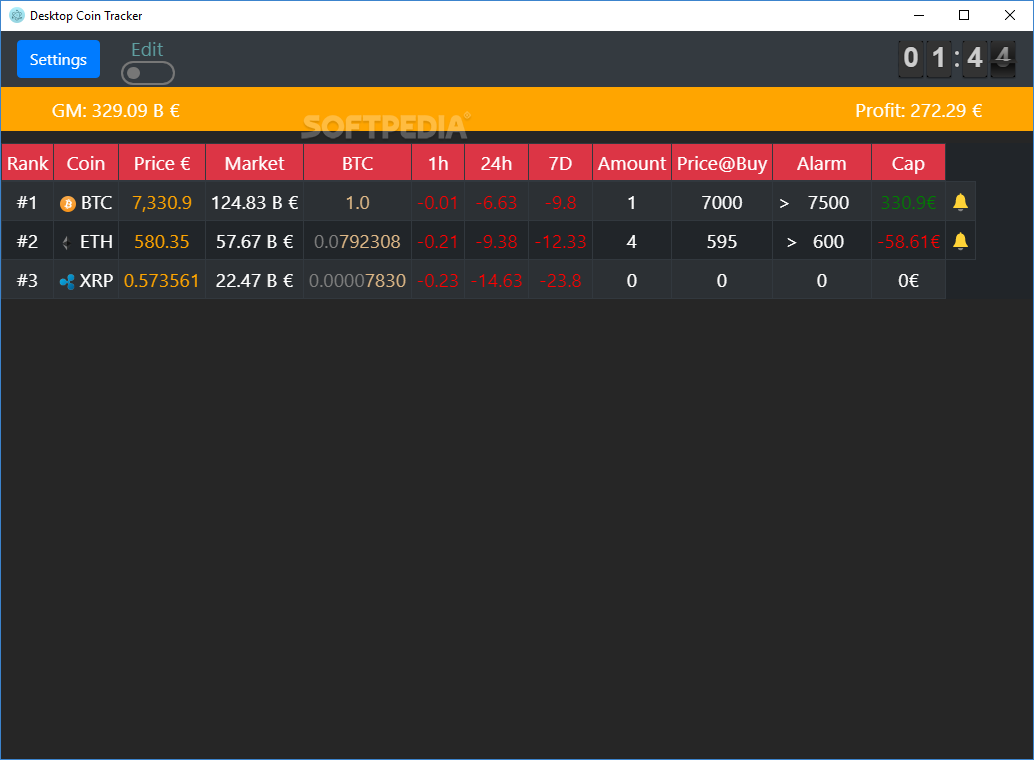Click the 7D change -23.8
The image size is (1034, 760).
(561, 280)
